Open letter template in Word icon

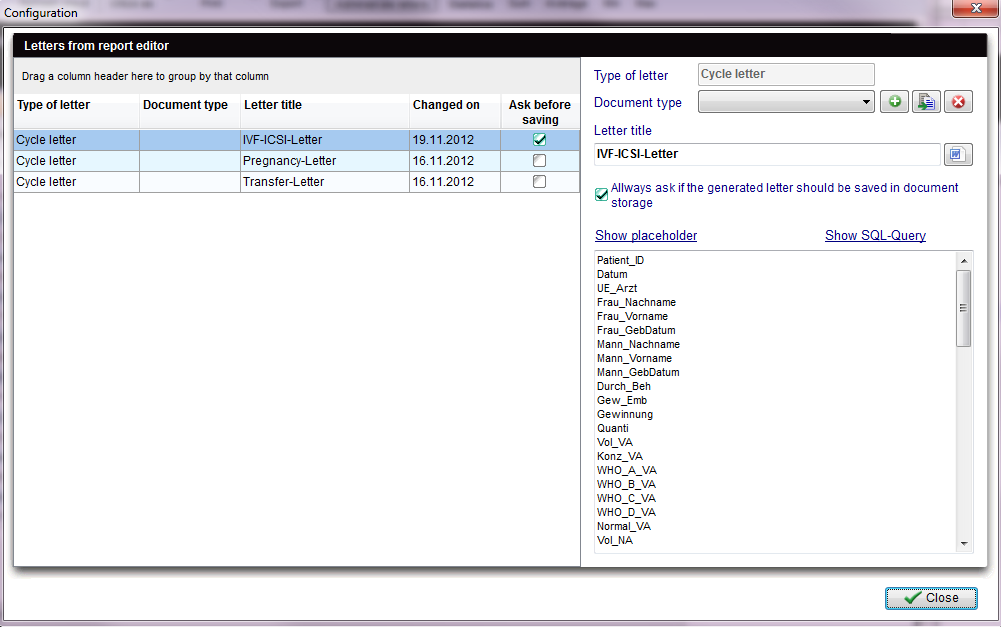click(958, 155)
